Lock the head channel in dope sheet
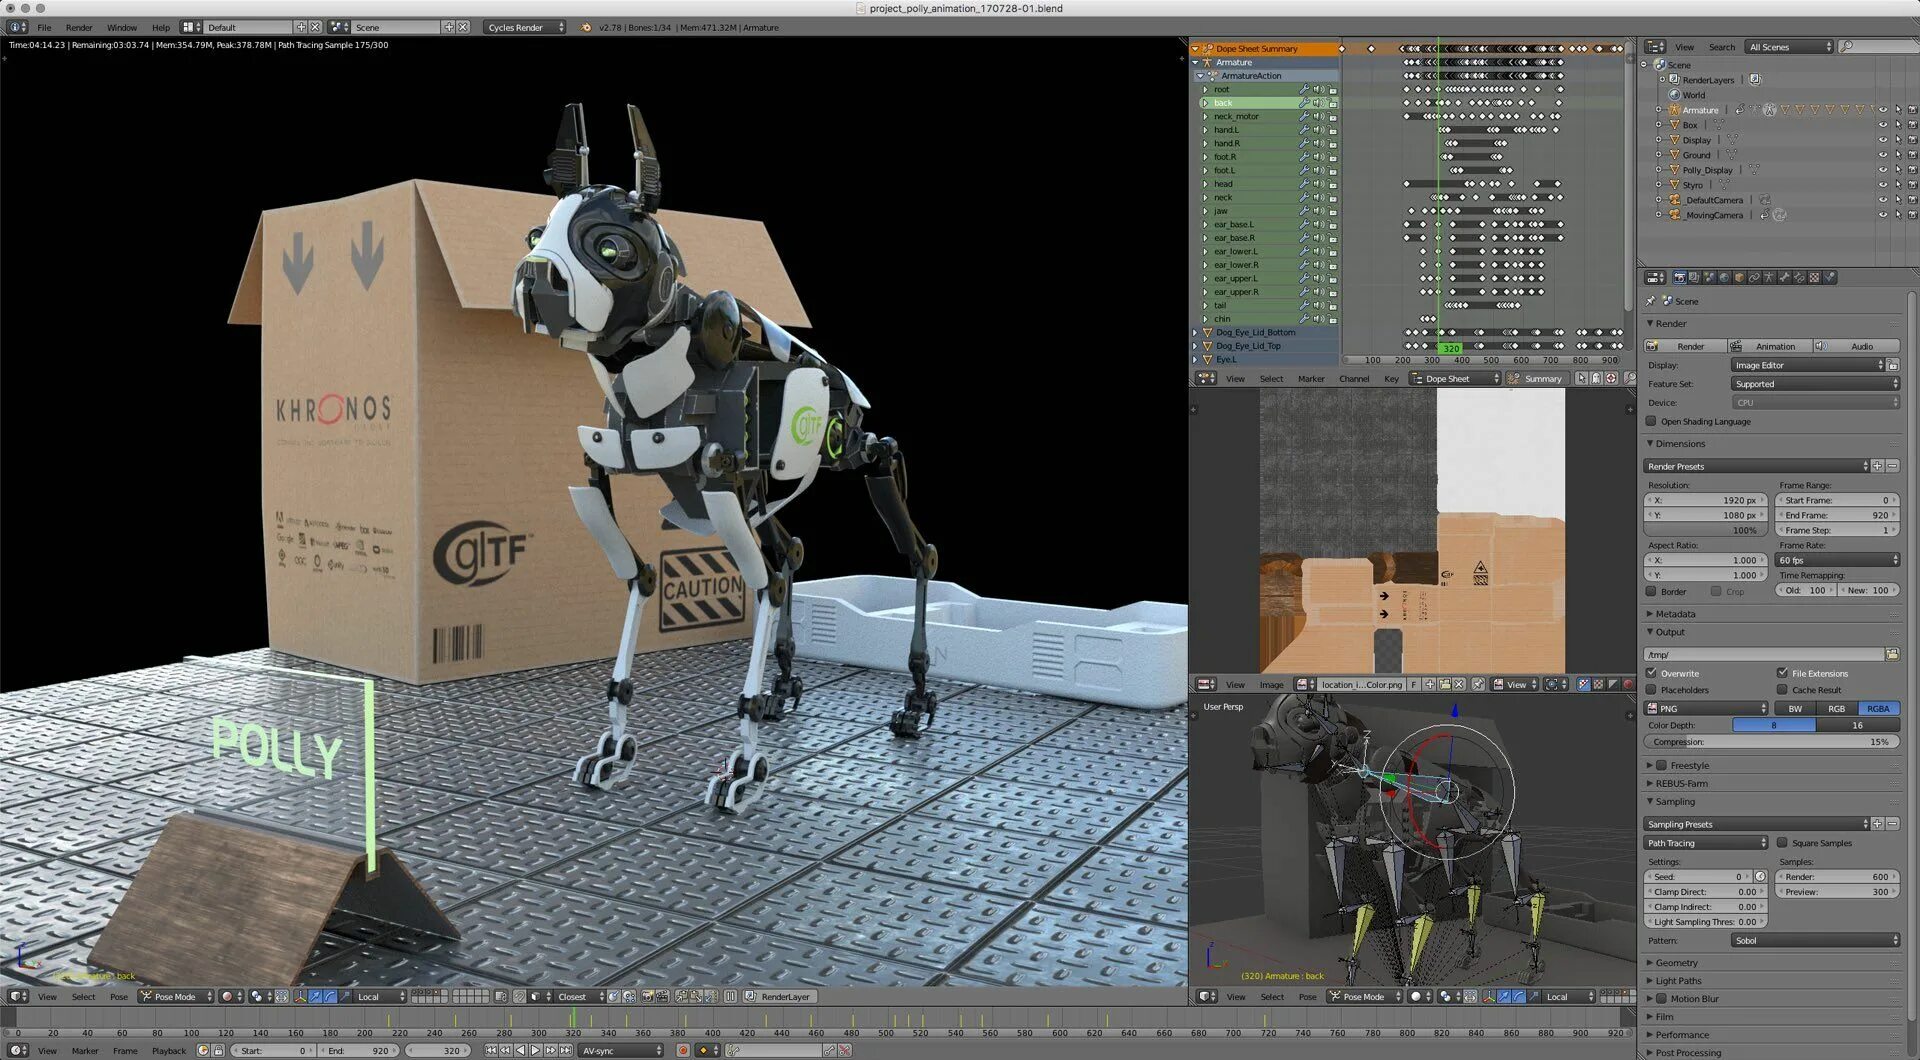1920x1060 pixels. (1333, 184)
